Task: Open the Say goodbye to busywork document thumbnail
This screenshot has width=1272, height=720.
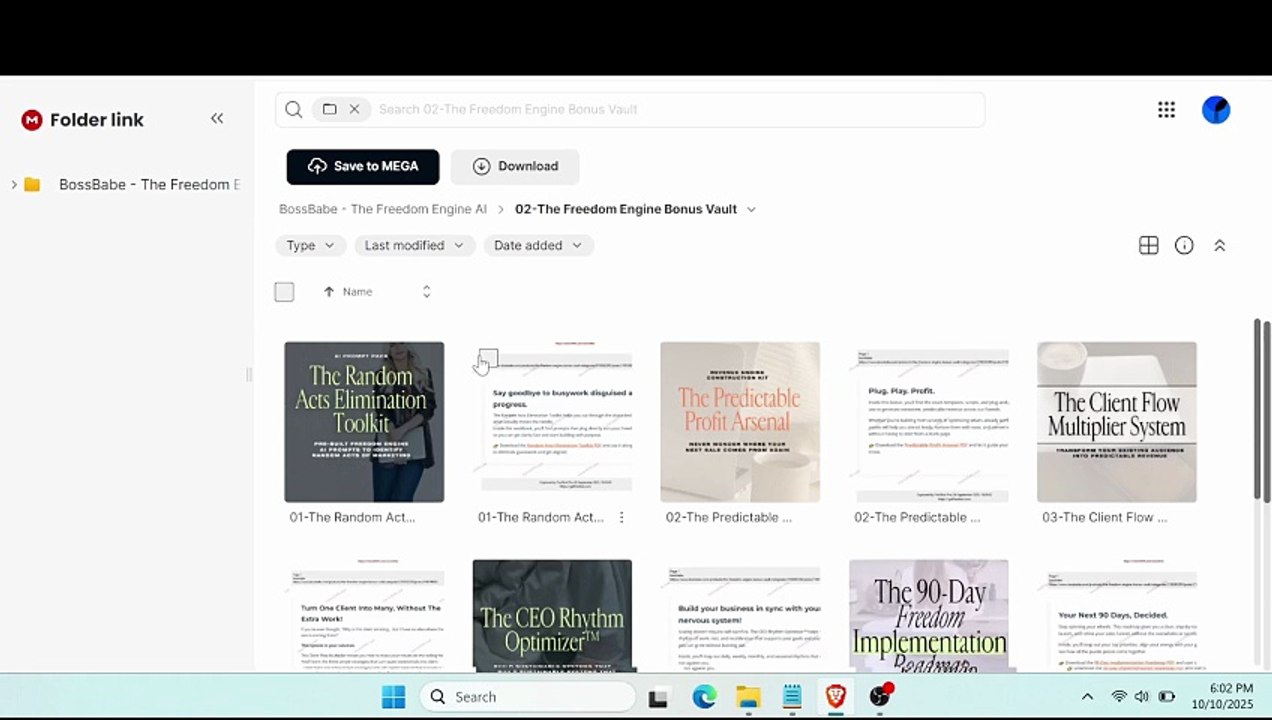Action: (x=552, y=422)
